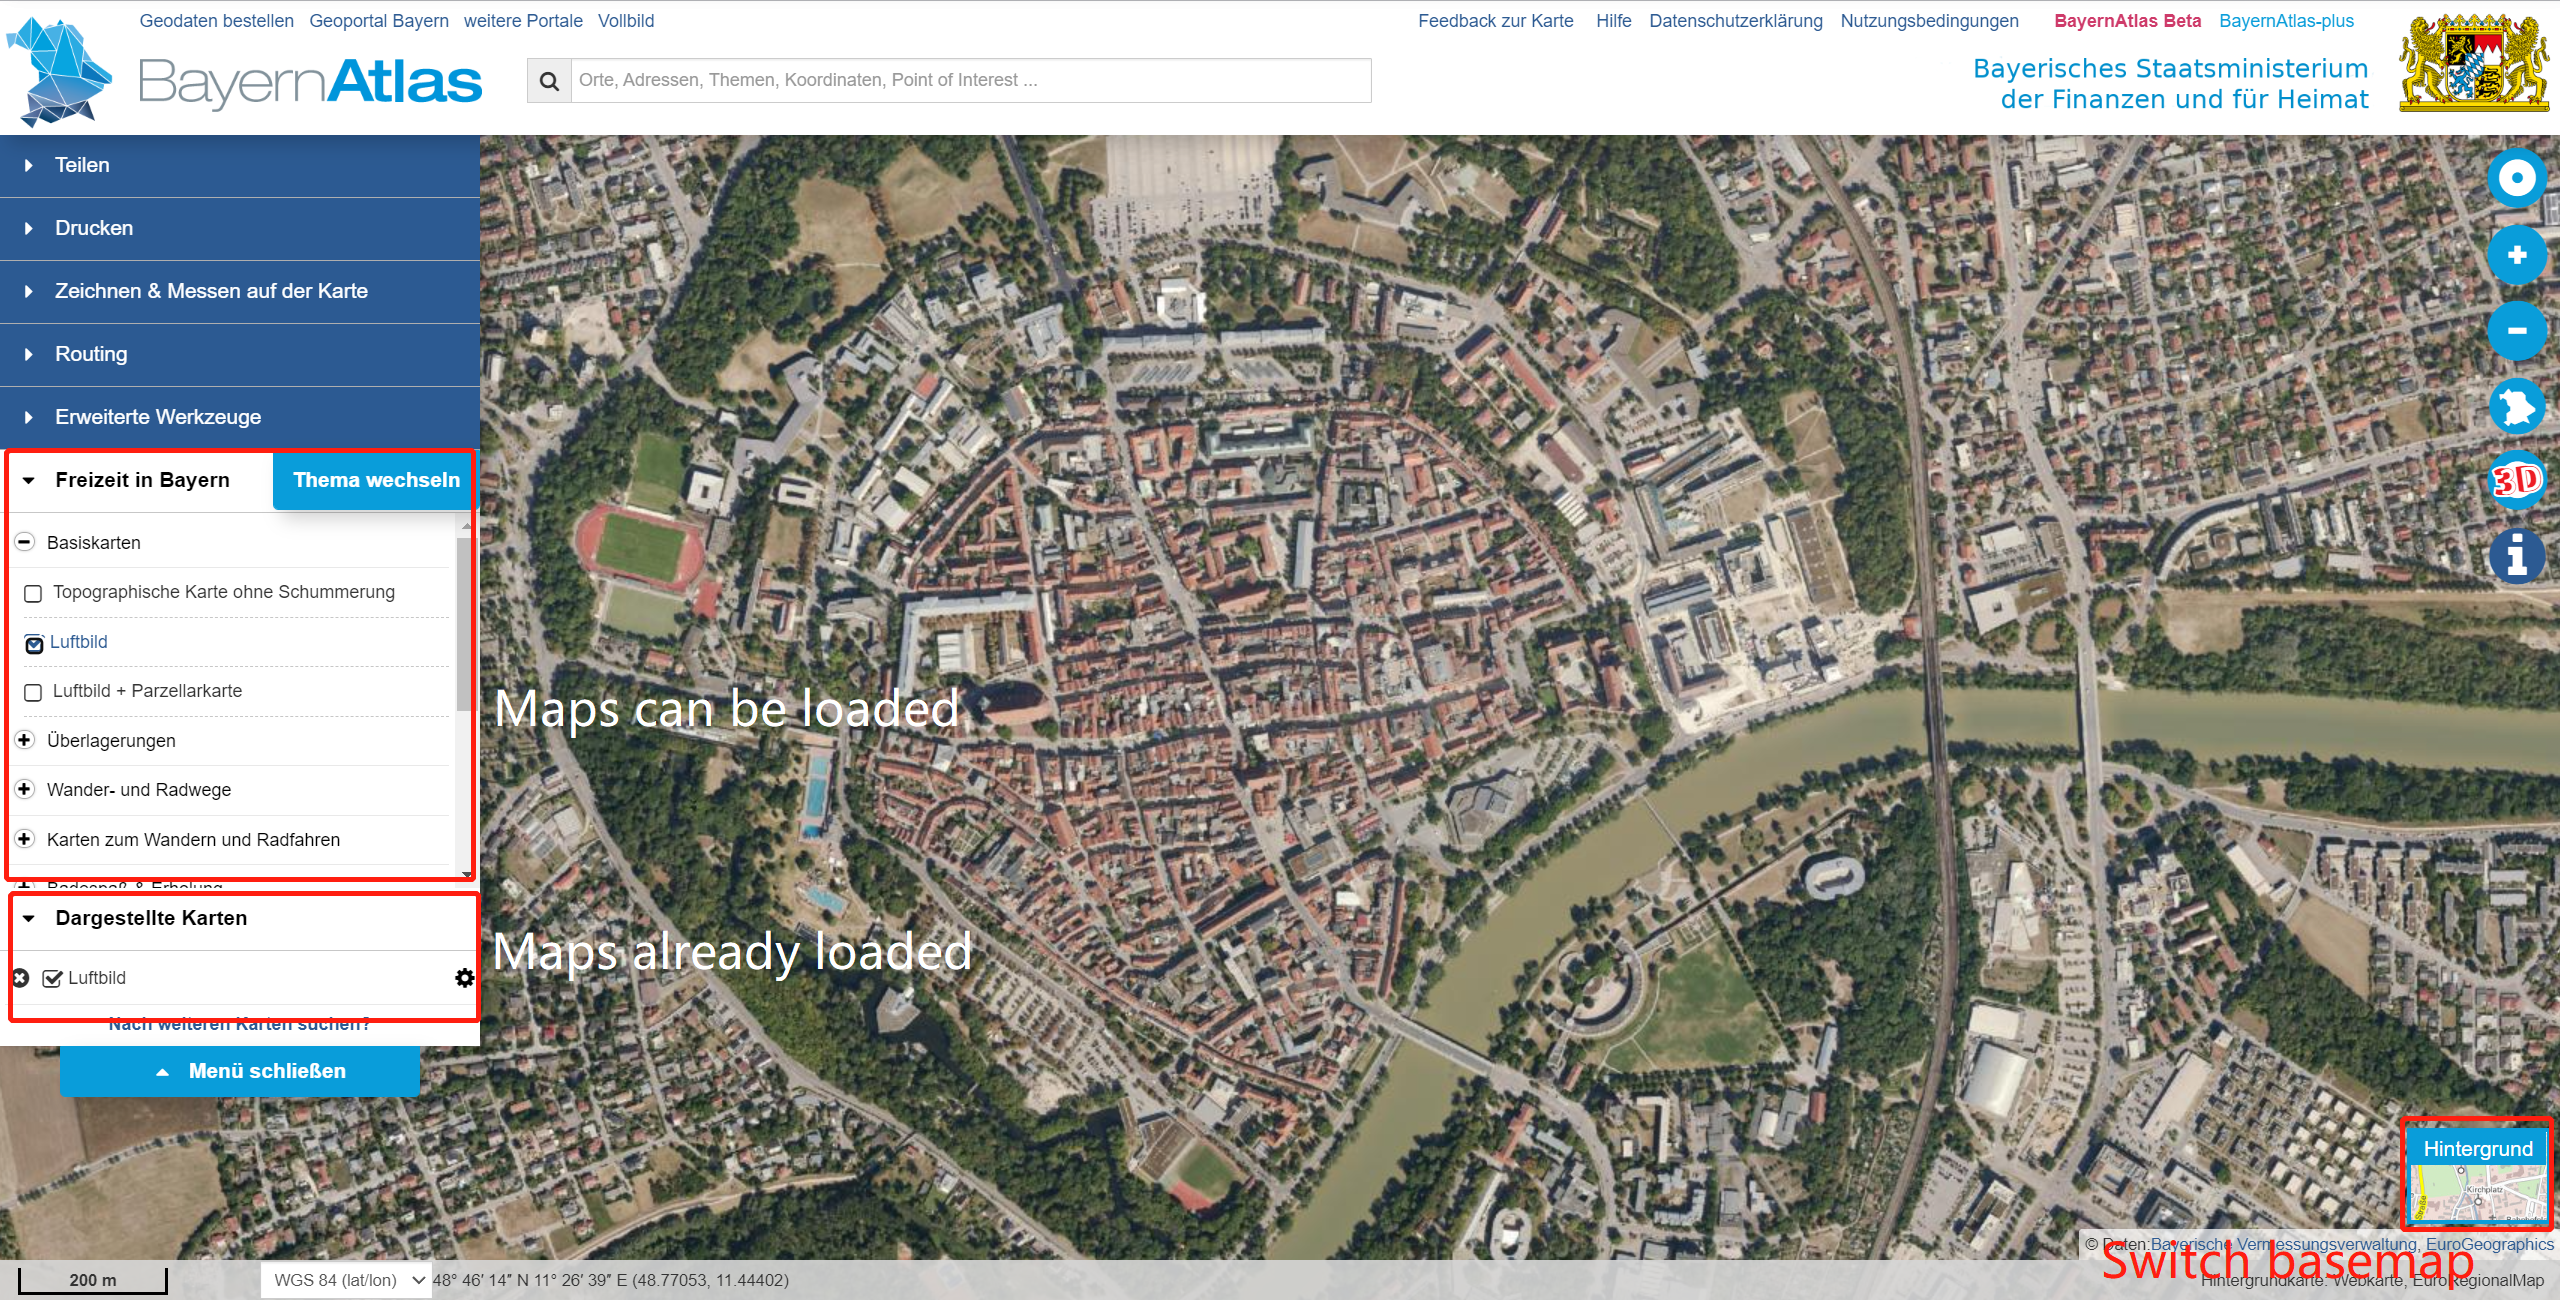Expand the Überlagerungen group
The width and height of the screenshot is (2560, 1300).
coord(25,740)
